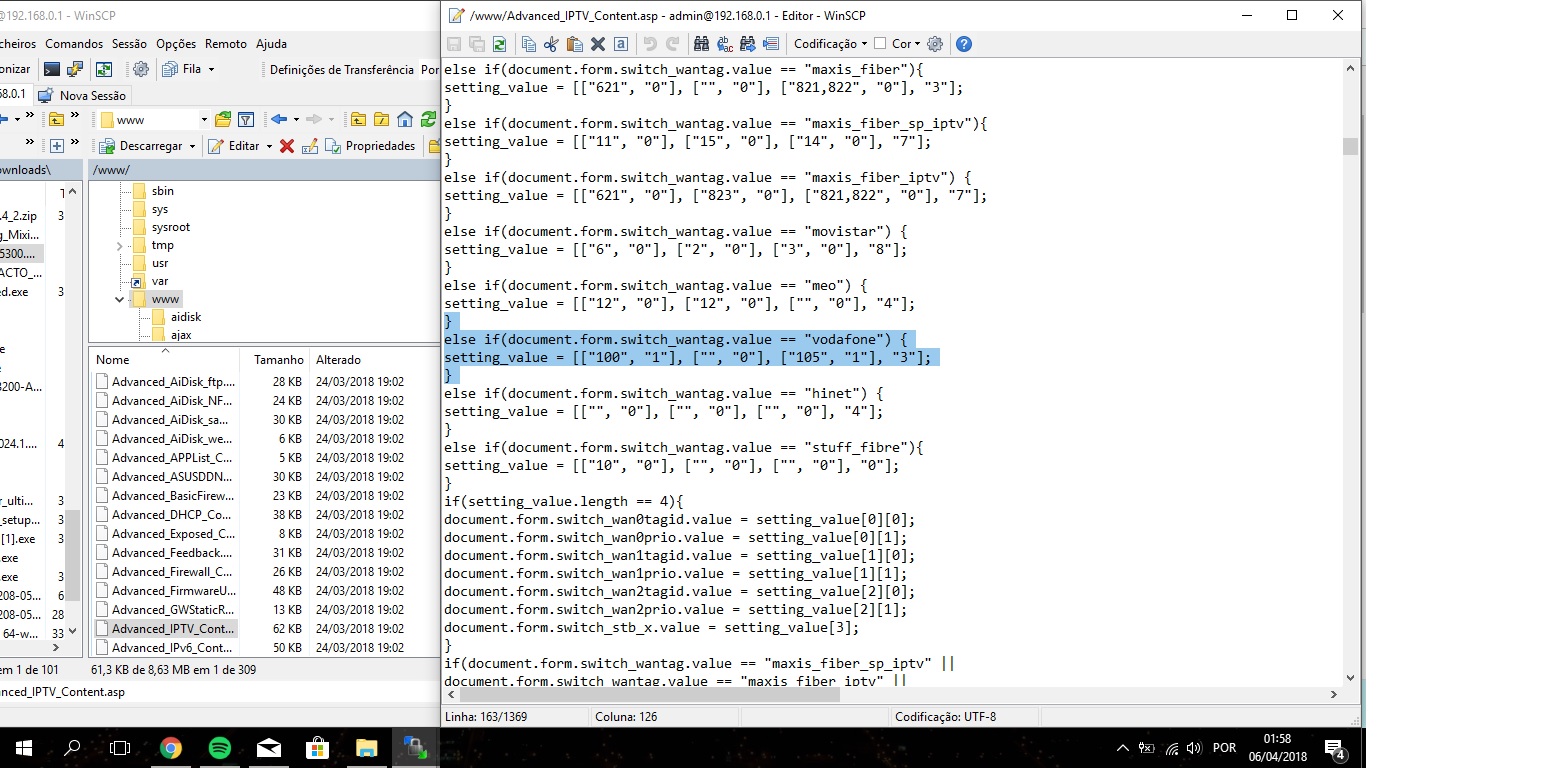Expand the Descarregar dropdown arrow
Image resolution: width=1548 pixels, height=768 pixels.
(192, 146)
